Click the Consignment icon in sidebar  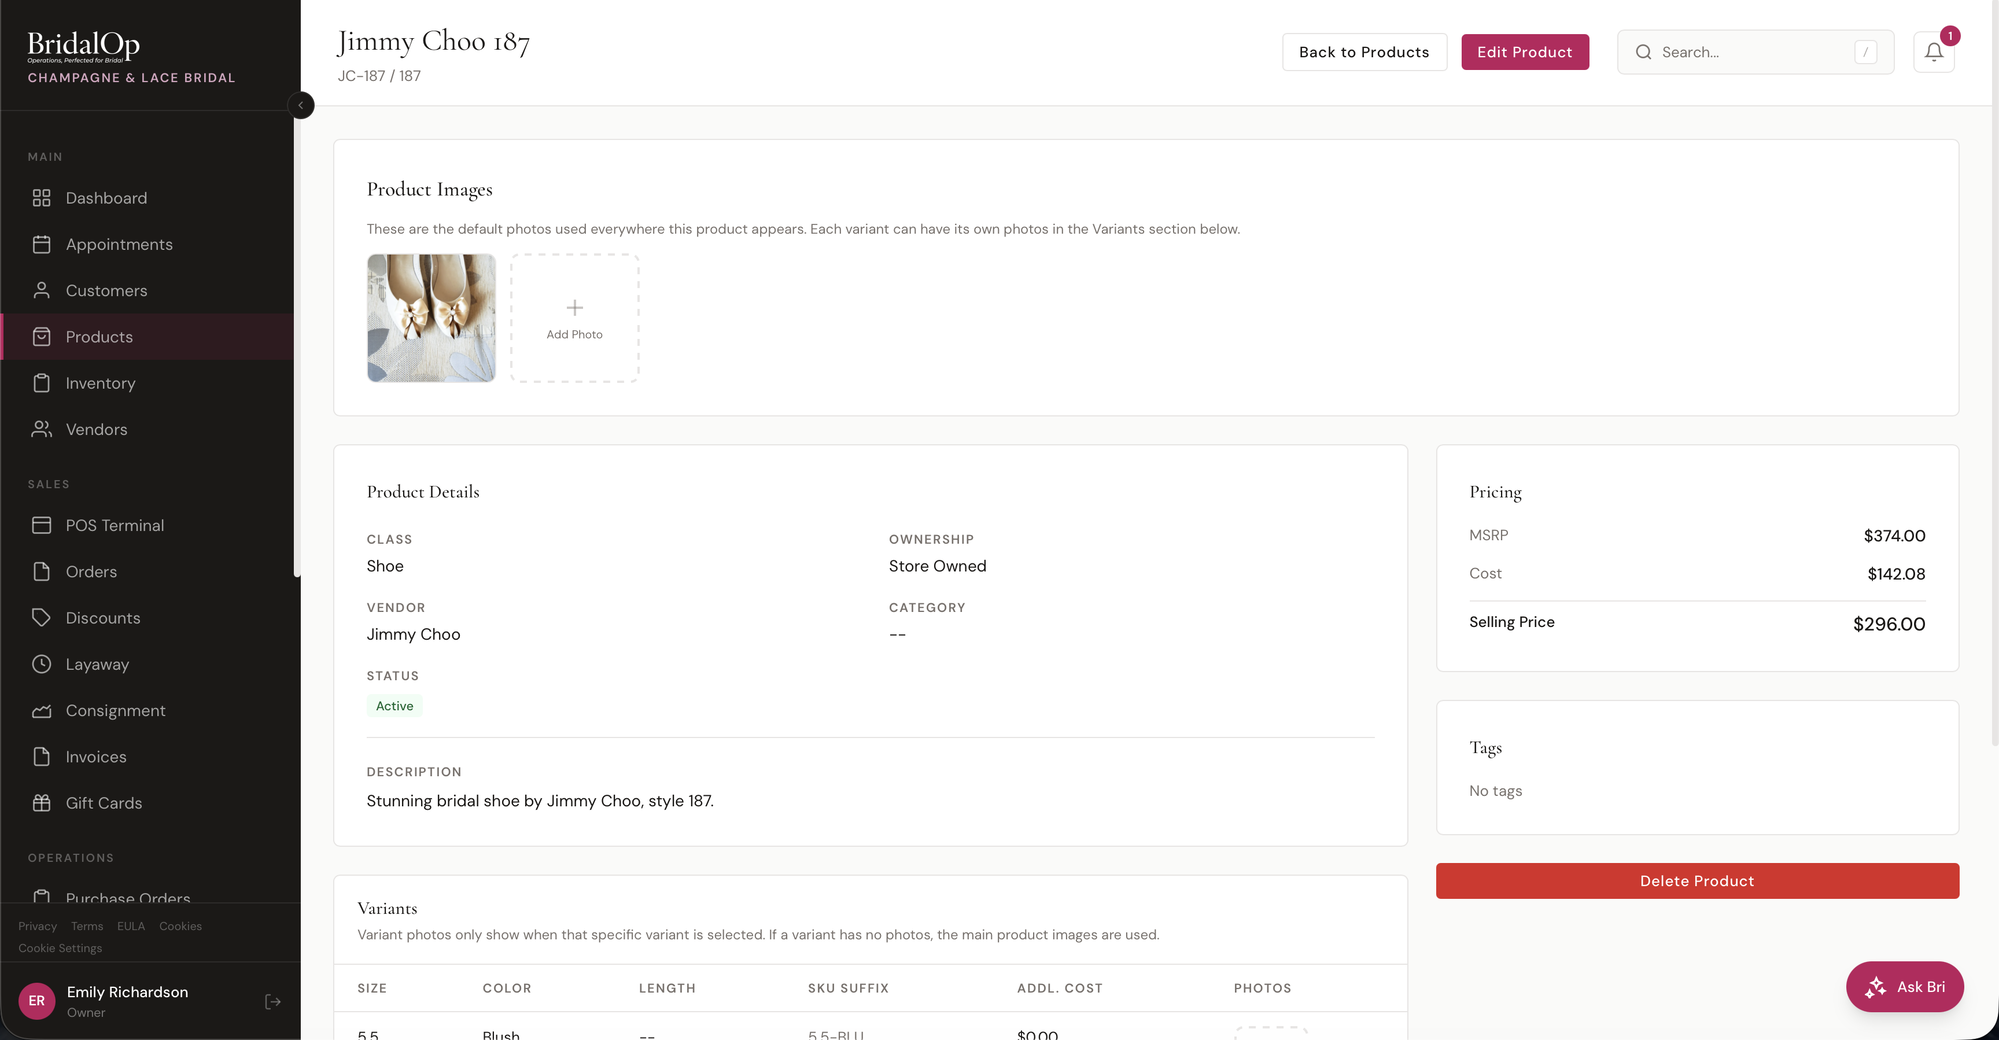click(x=41, y=710)
